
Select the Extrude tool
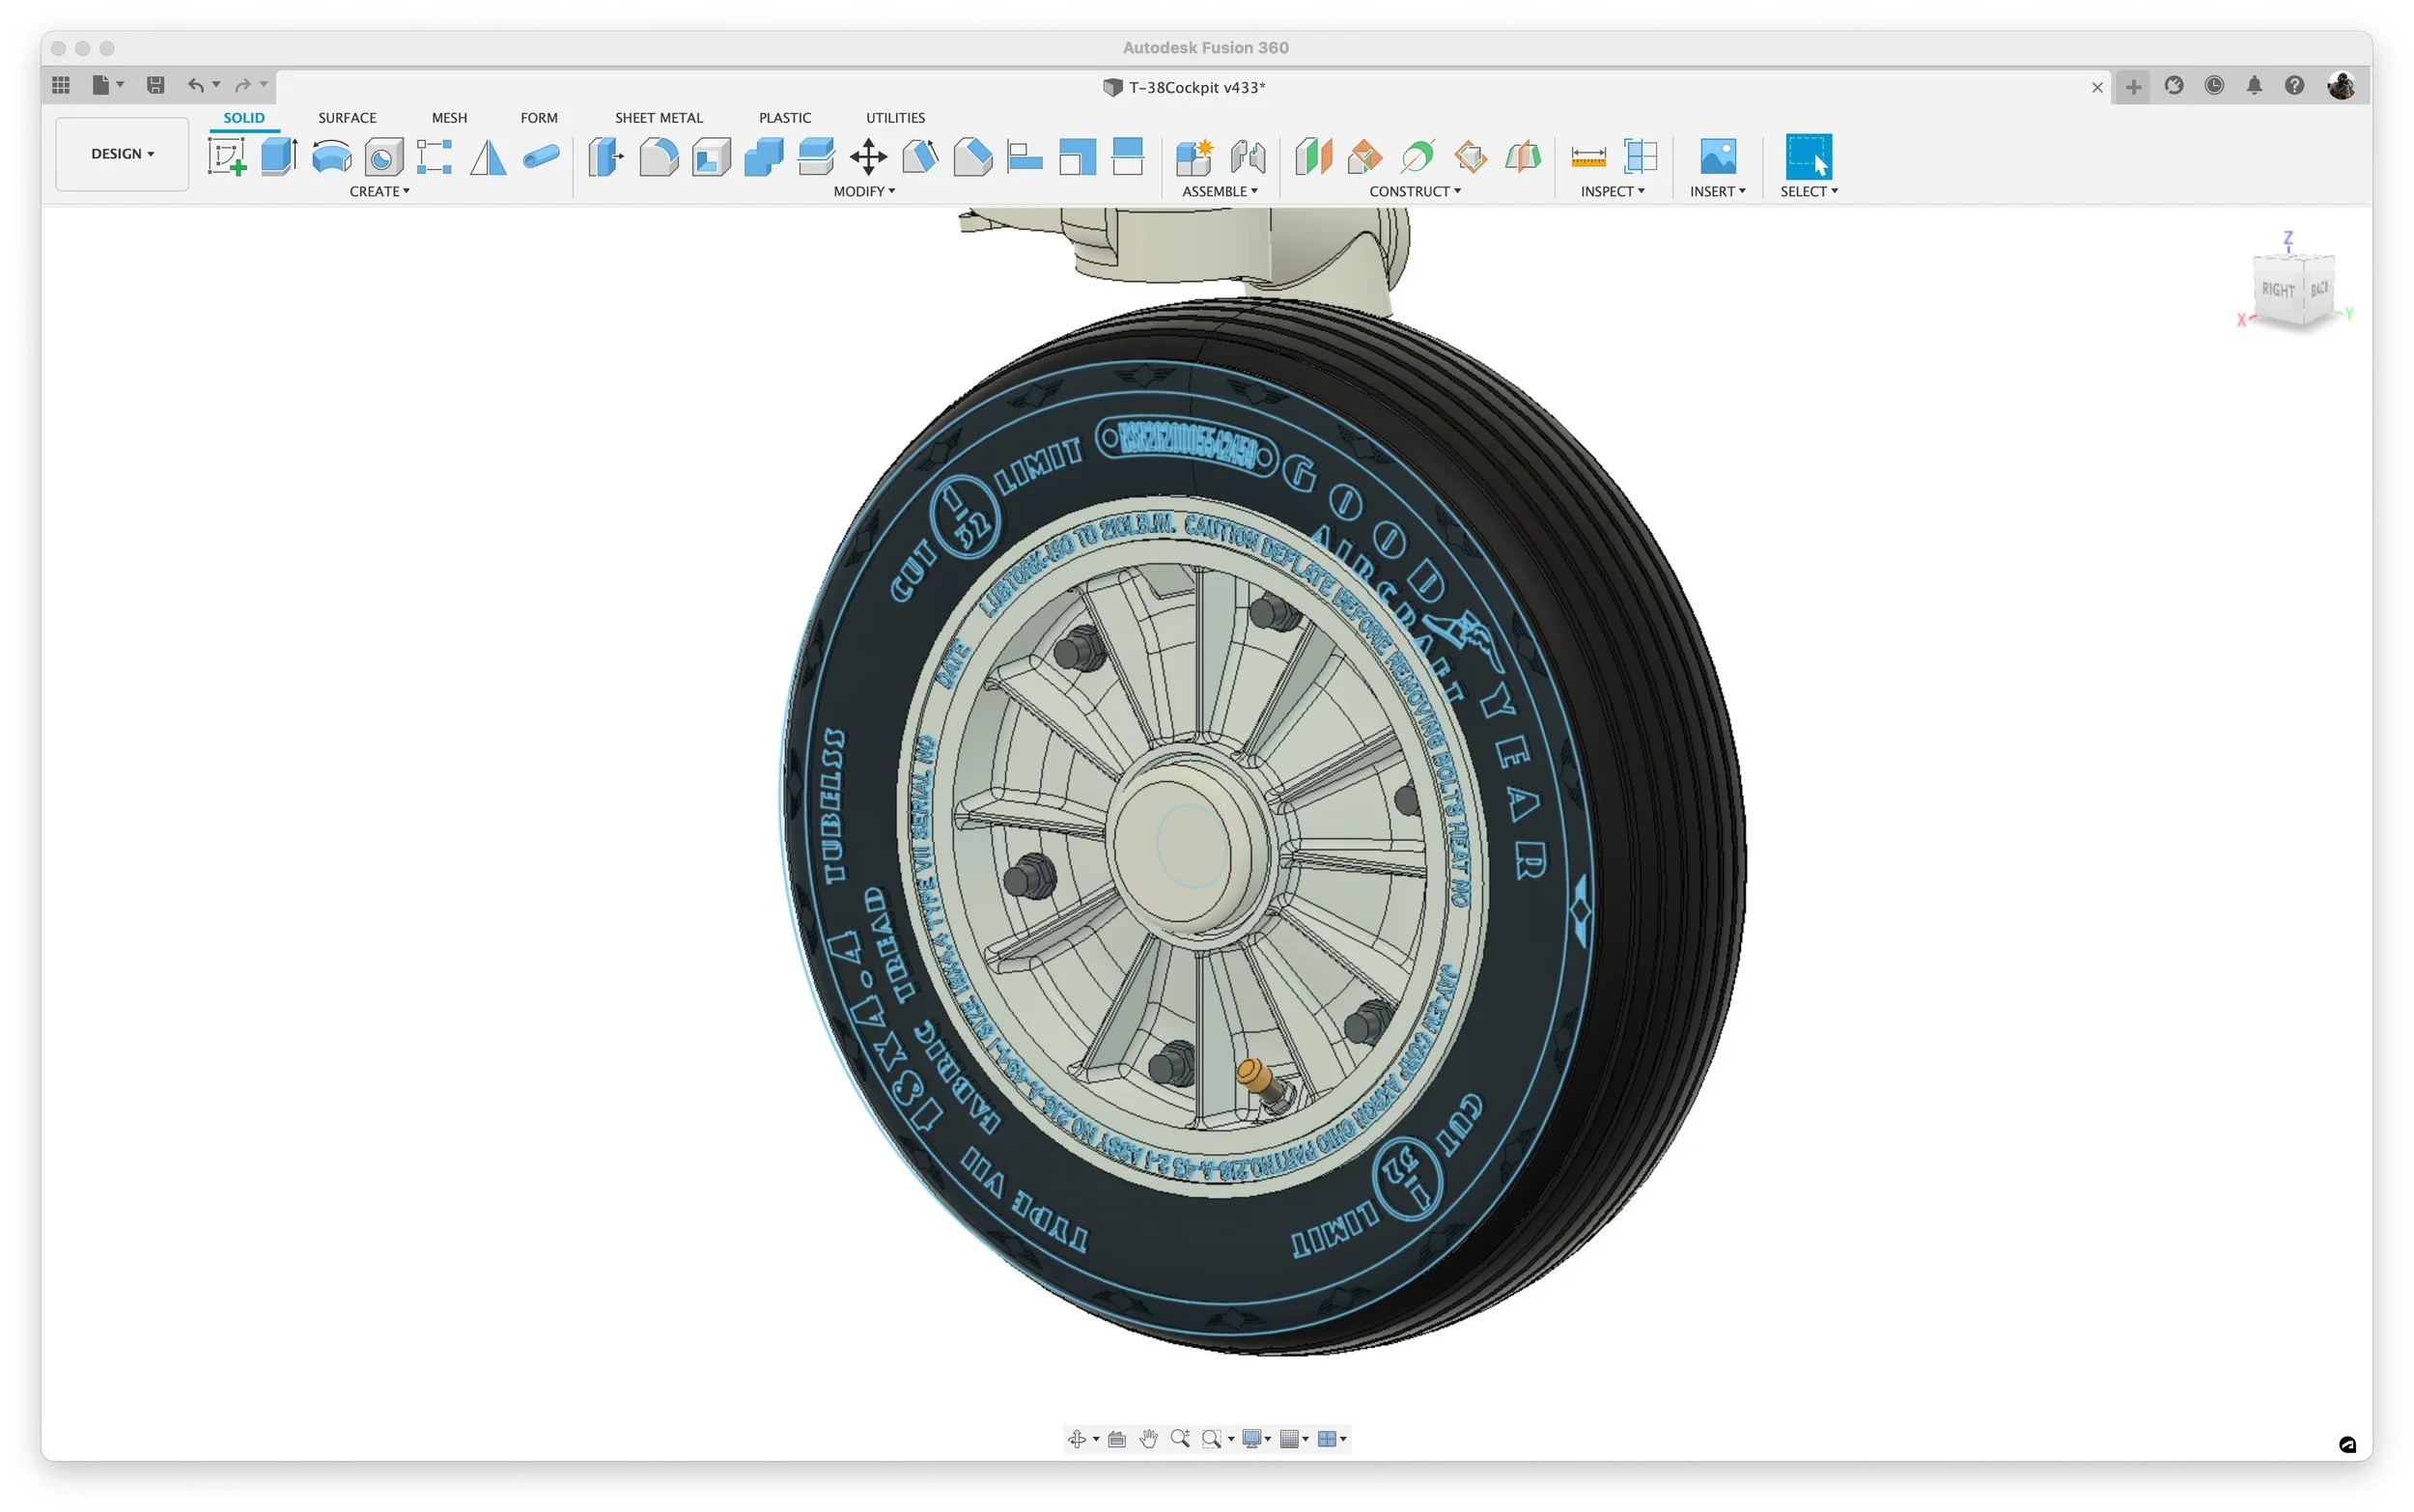(278, 157)
